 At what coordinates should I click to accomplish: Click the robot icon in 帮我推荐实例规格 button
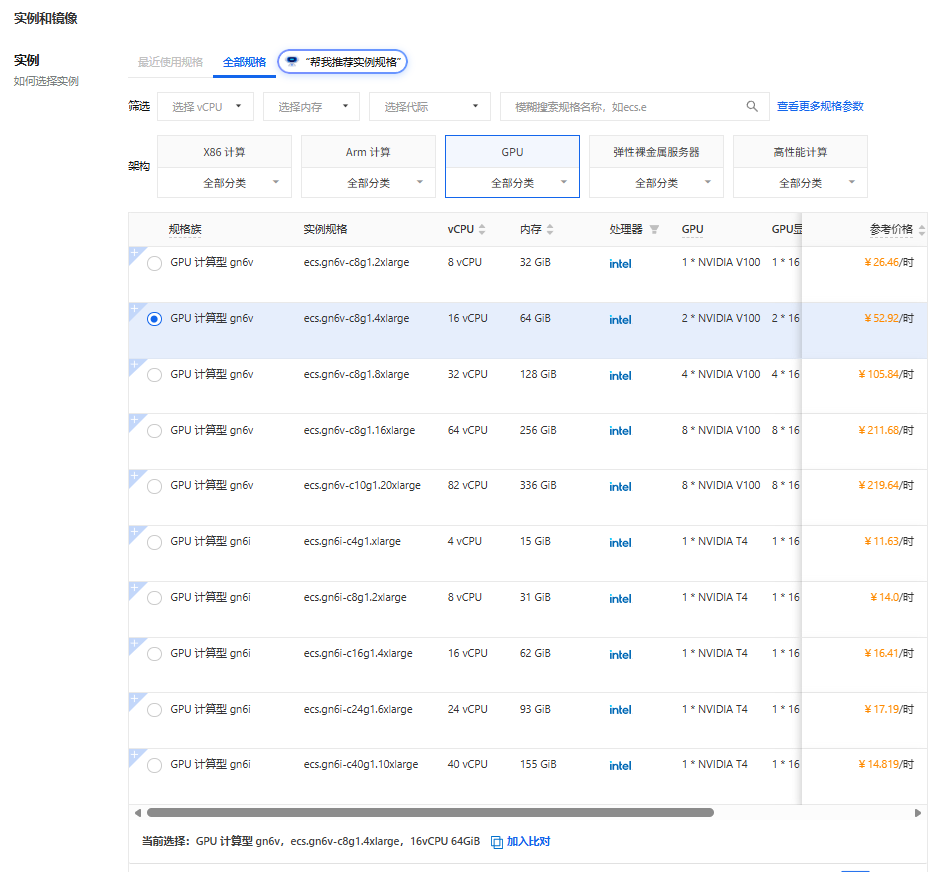coord(291,62)
